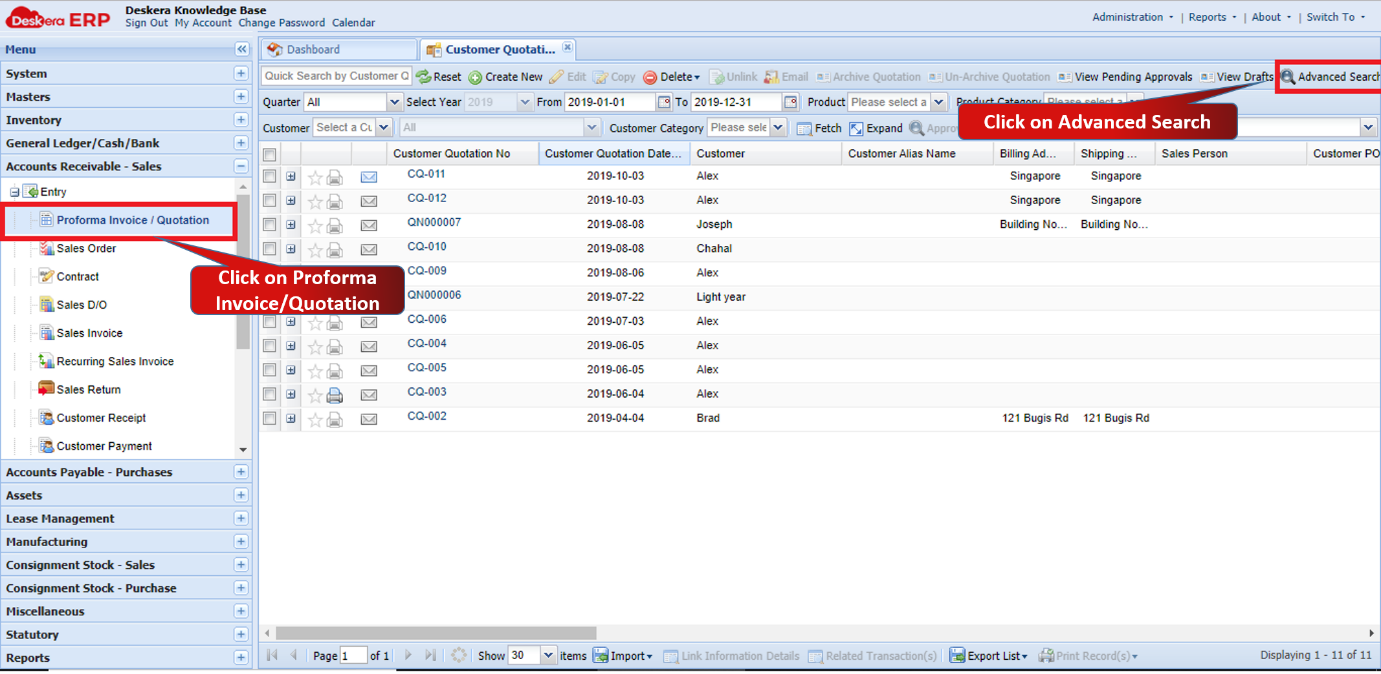Open the Delete dropdown button
1381x674 pixels.
pyautogui.click(x=671, y=77)
